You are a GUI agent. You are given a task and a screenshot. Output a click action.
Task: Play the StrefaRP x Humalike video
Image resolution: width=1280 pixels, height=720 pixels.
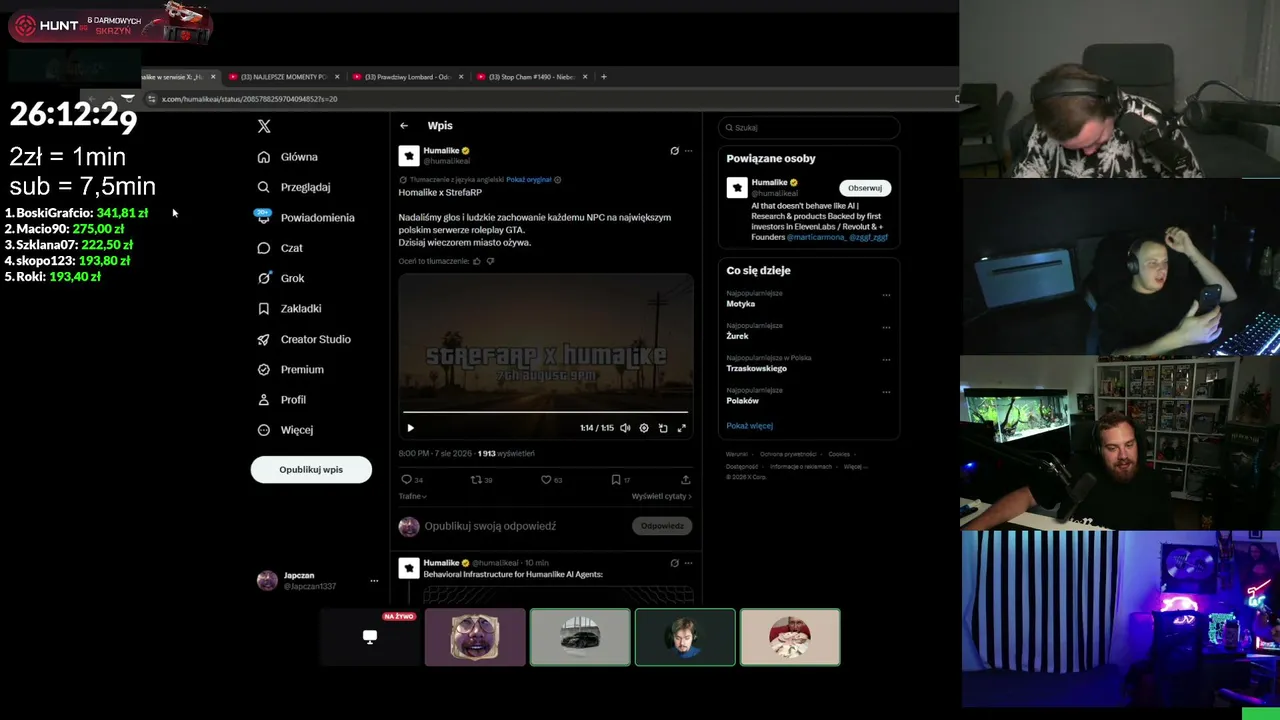click(x=410, y=428)
